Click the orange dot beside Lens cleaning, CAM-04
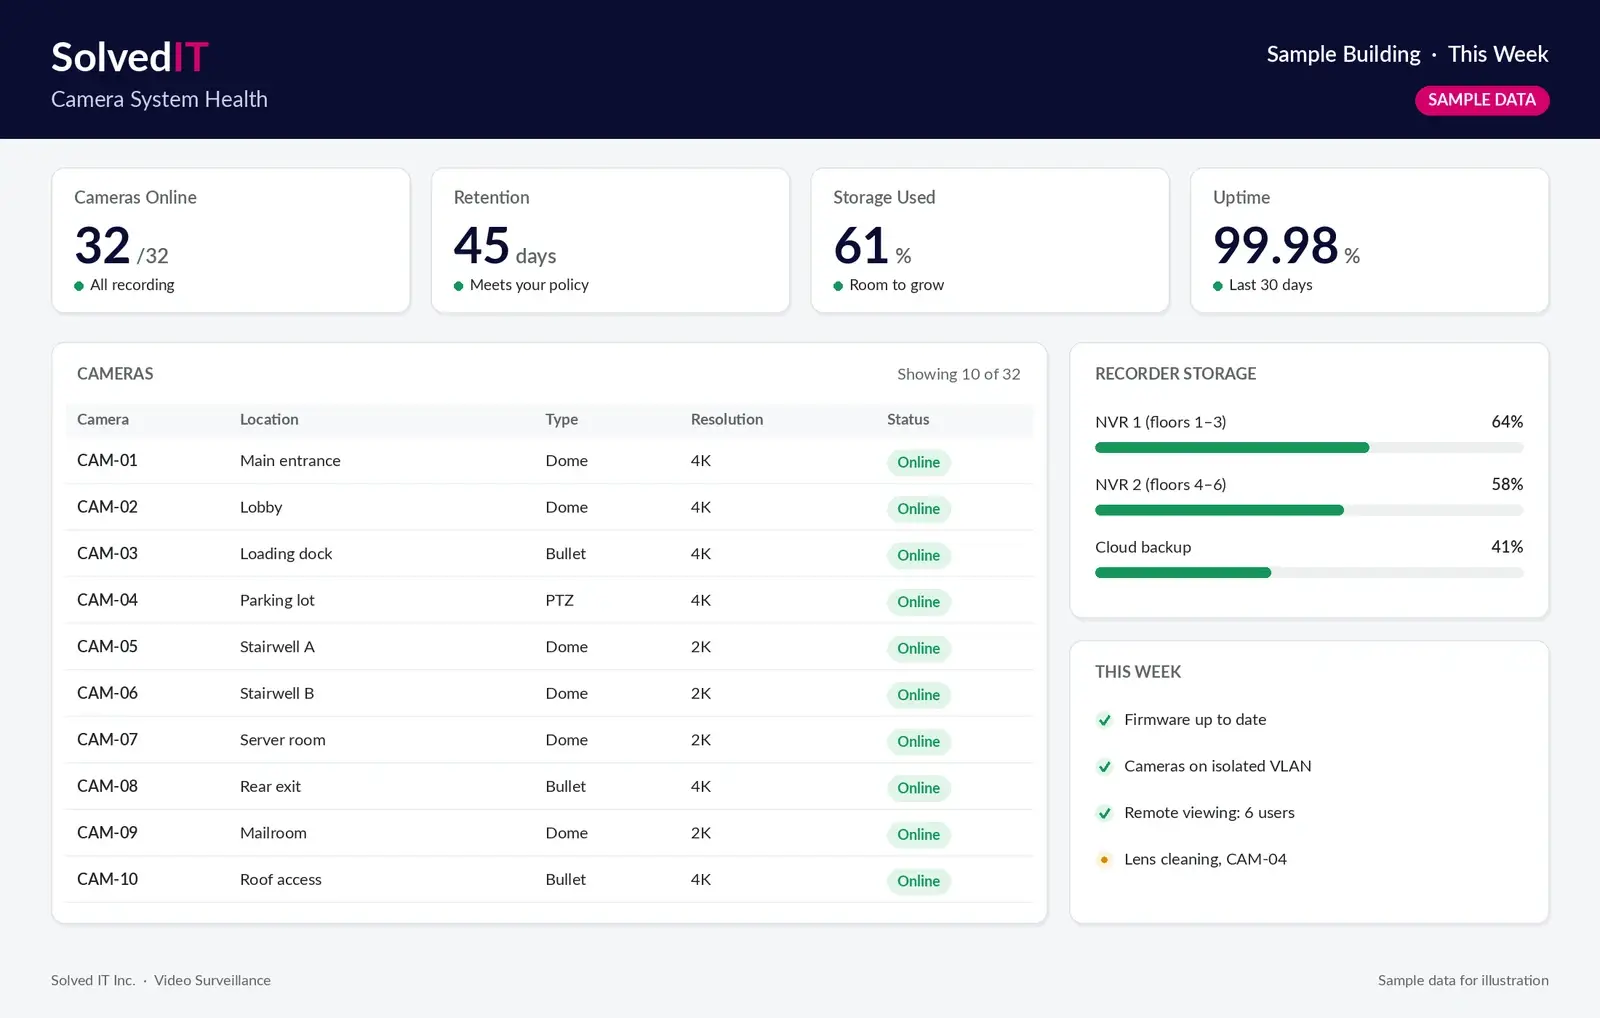 click(1104, 860)
